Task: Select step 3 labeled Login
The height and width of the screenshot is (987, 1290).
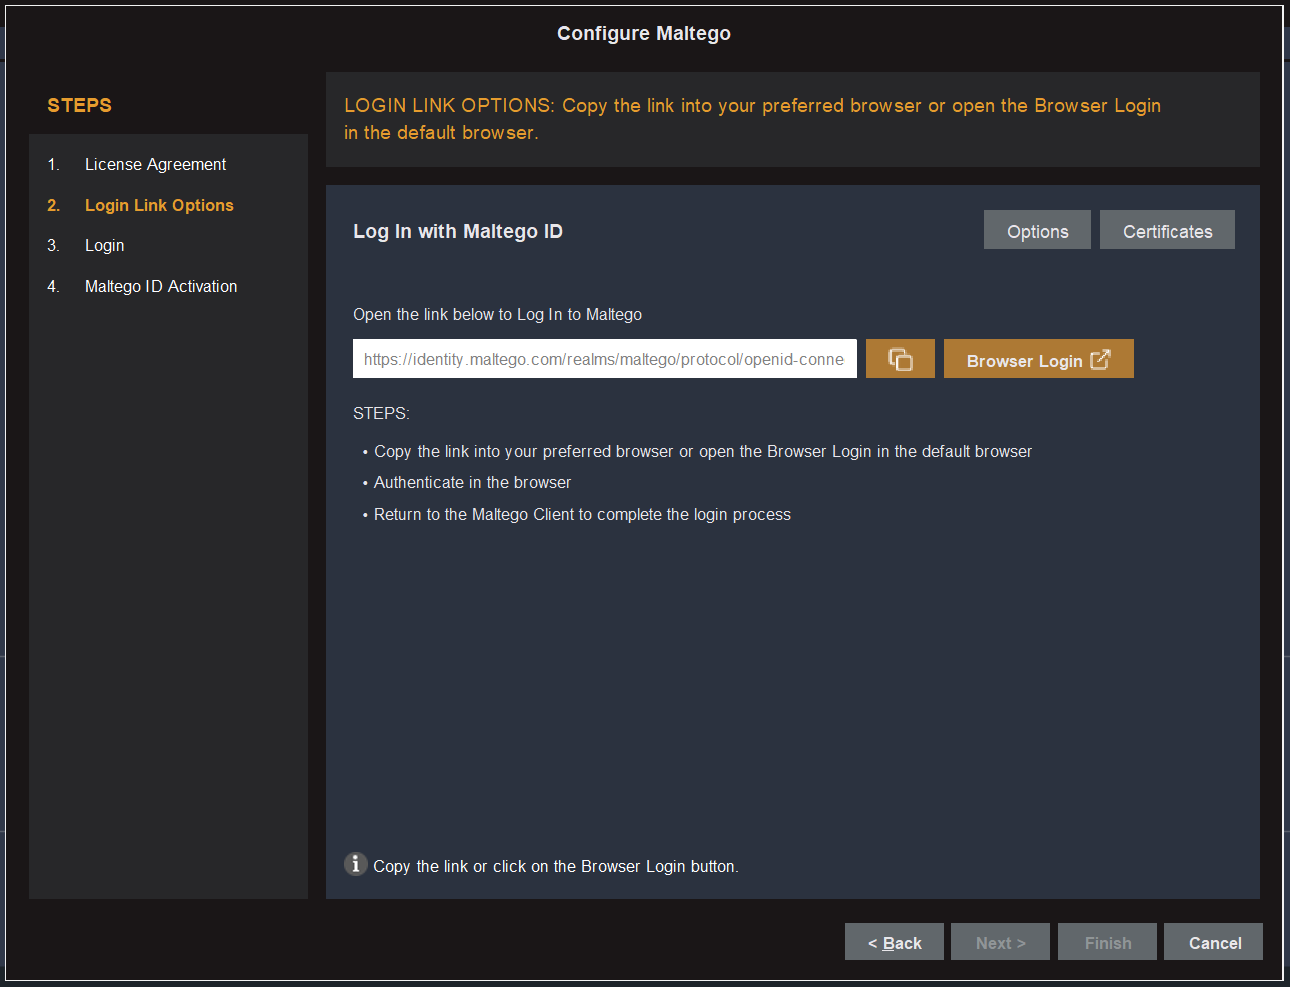Action: click(104, 246)
